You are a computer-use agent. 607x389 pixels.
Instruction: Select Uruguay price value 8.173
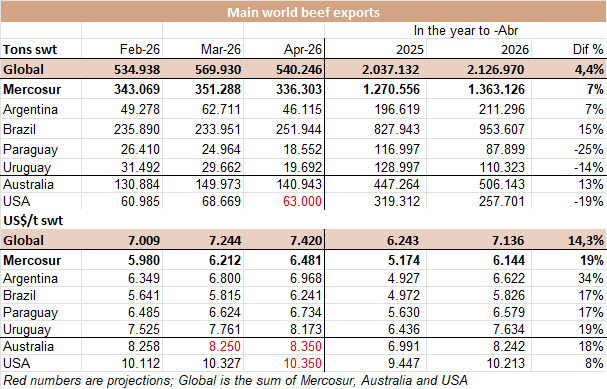click(x=306, y=329)
